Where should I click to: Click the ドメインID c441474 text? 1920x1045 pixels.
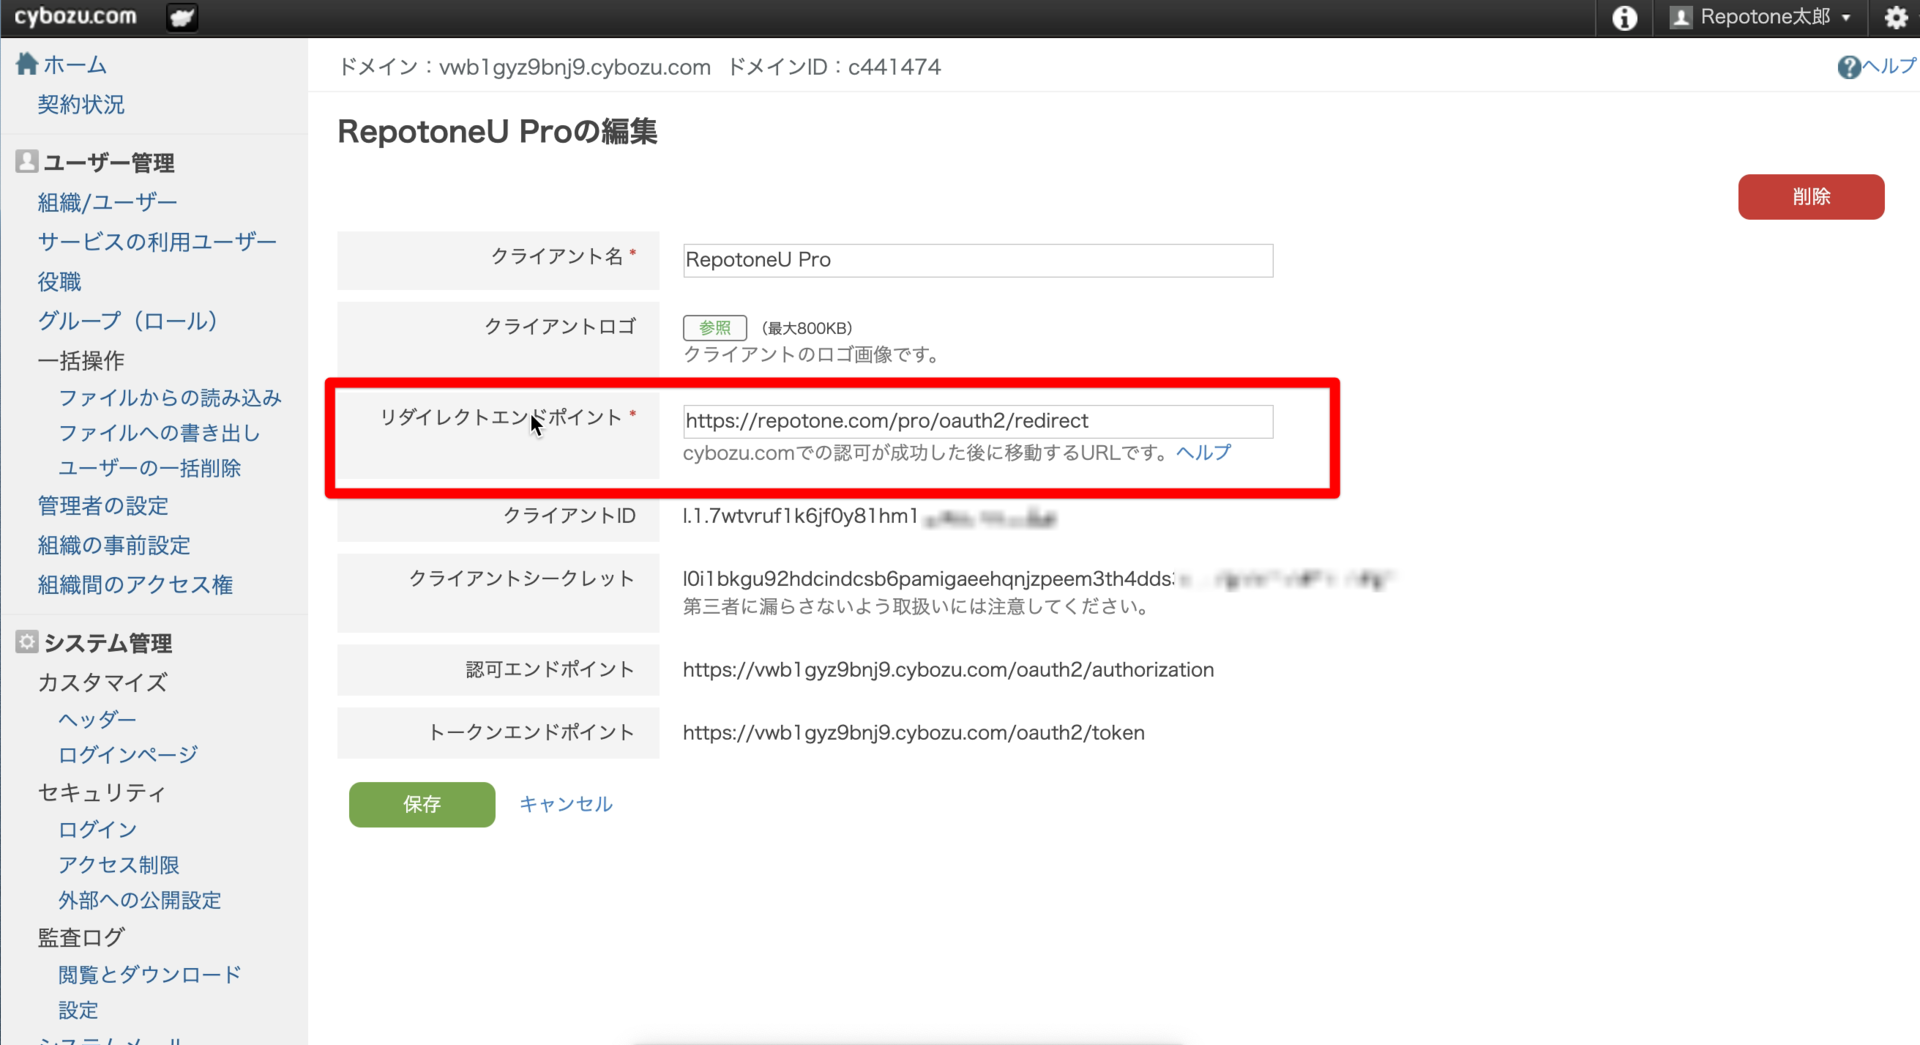tap(834, 67)
